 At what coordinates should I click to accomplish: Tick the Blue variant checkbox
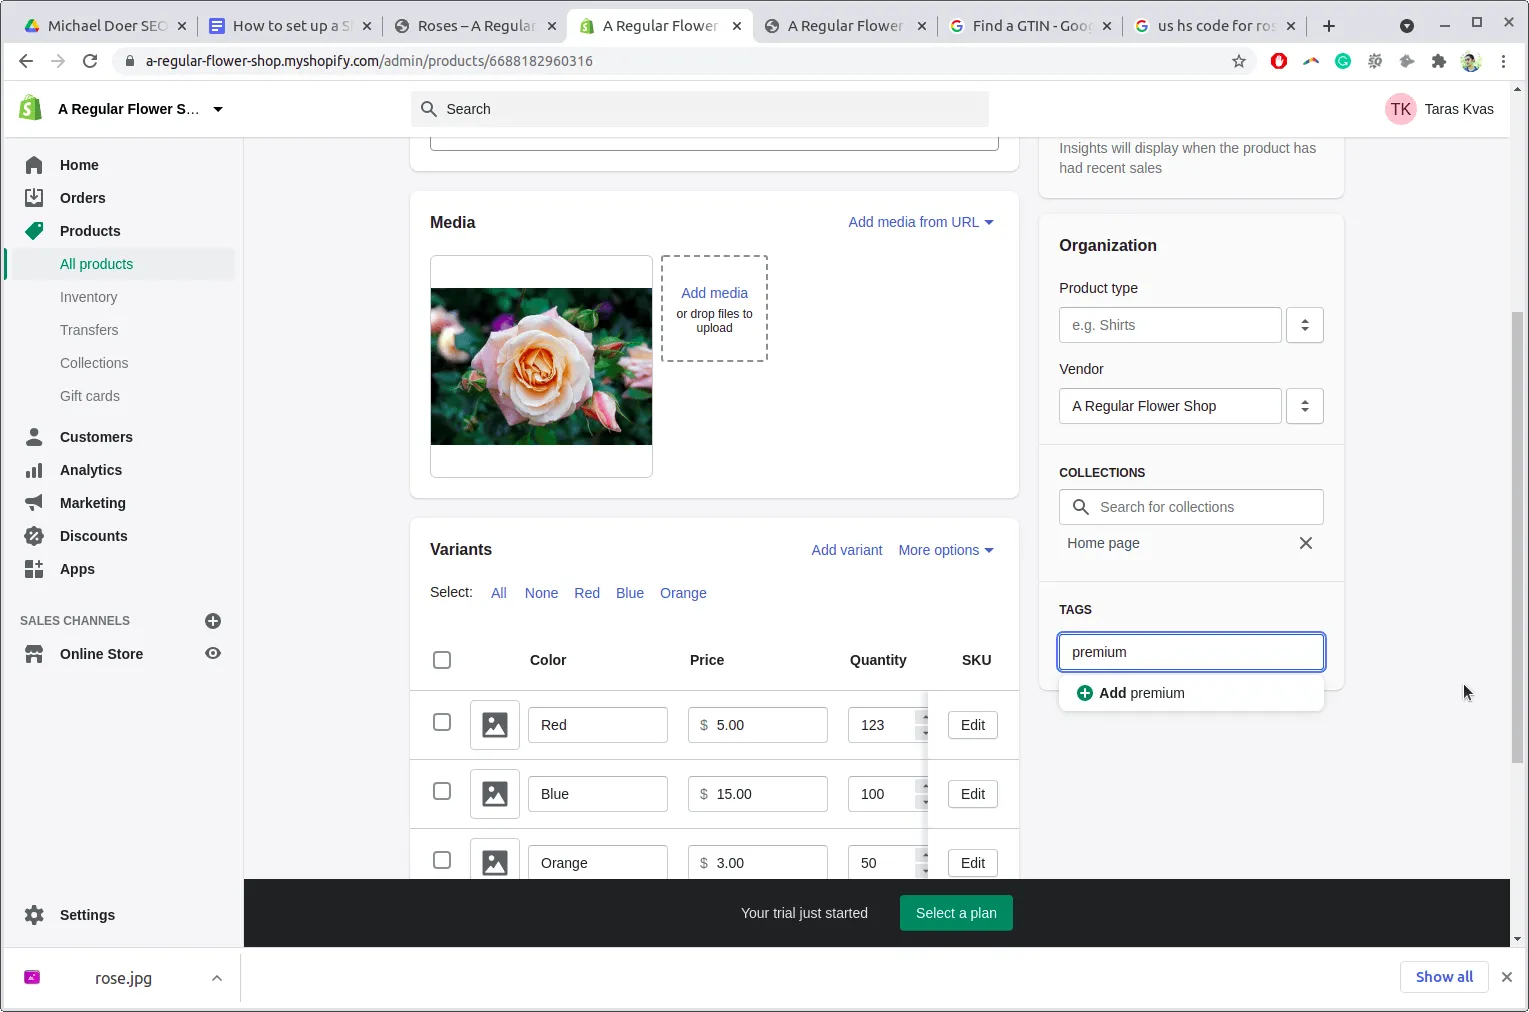(442, 791)
